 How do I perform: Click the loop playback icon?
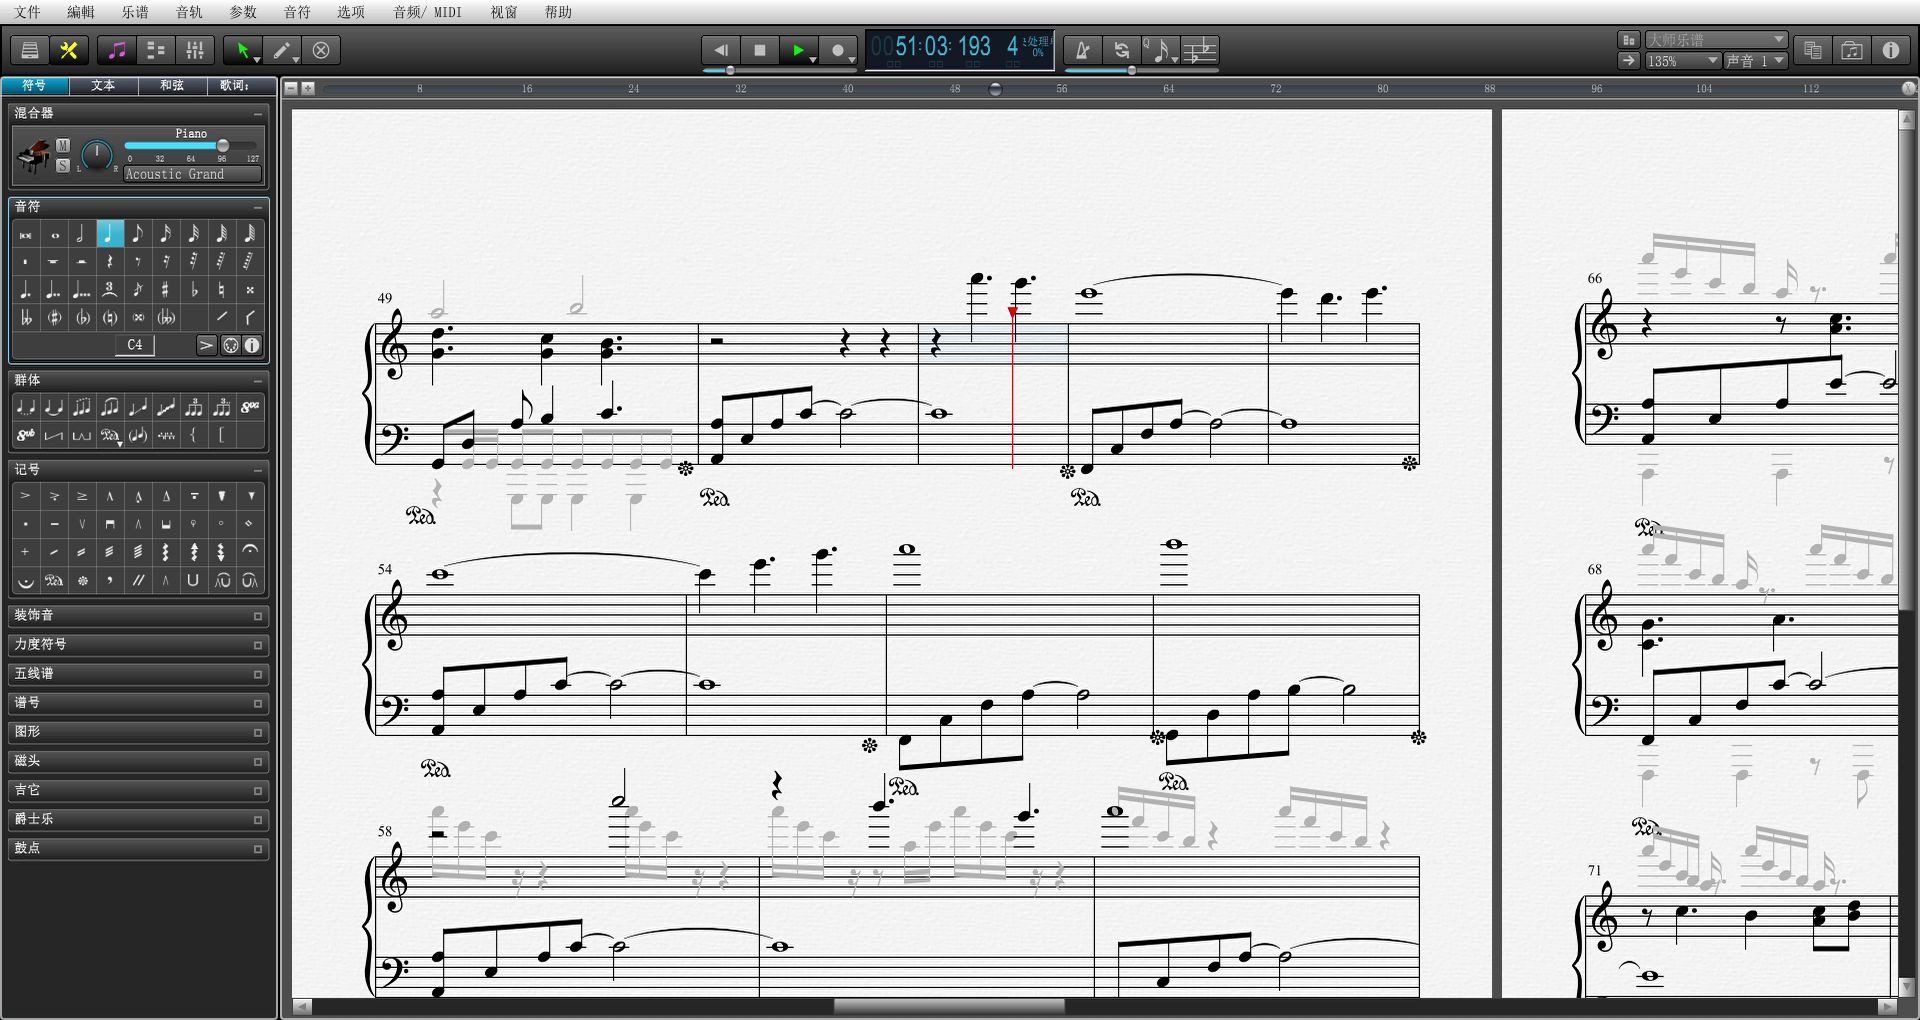(x=1121, y=50)
